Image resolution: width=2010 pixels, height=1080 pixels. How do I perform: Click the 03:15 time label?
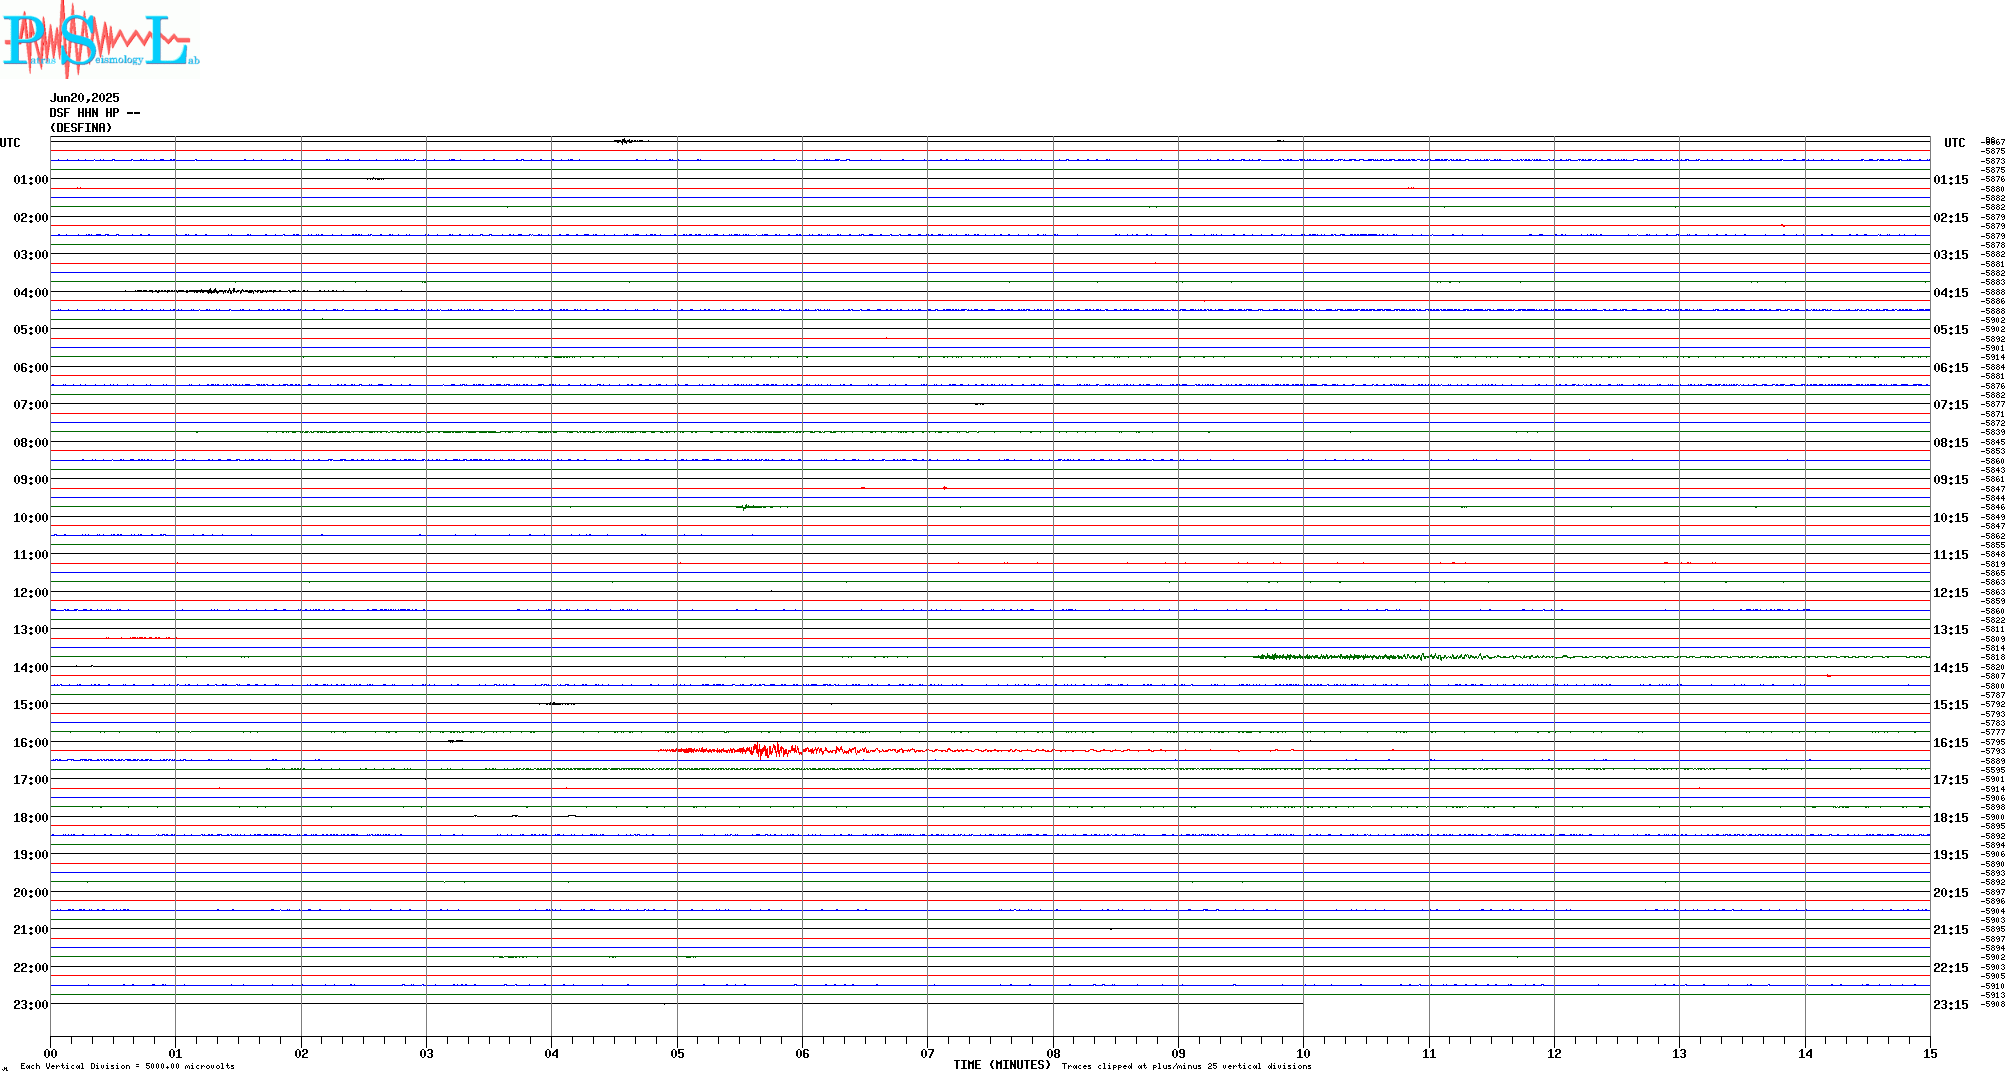[x=1951, y=255]
